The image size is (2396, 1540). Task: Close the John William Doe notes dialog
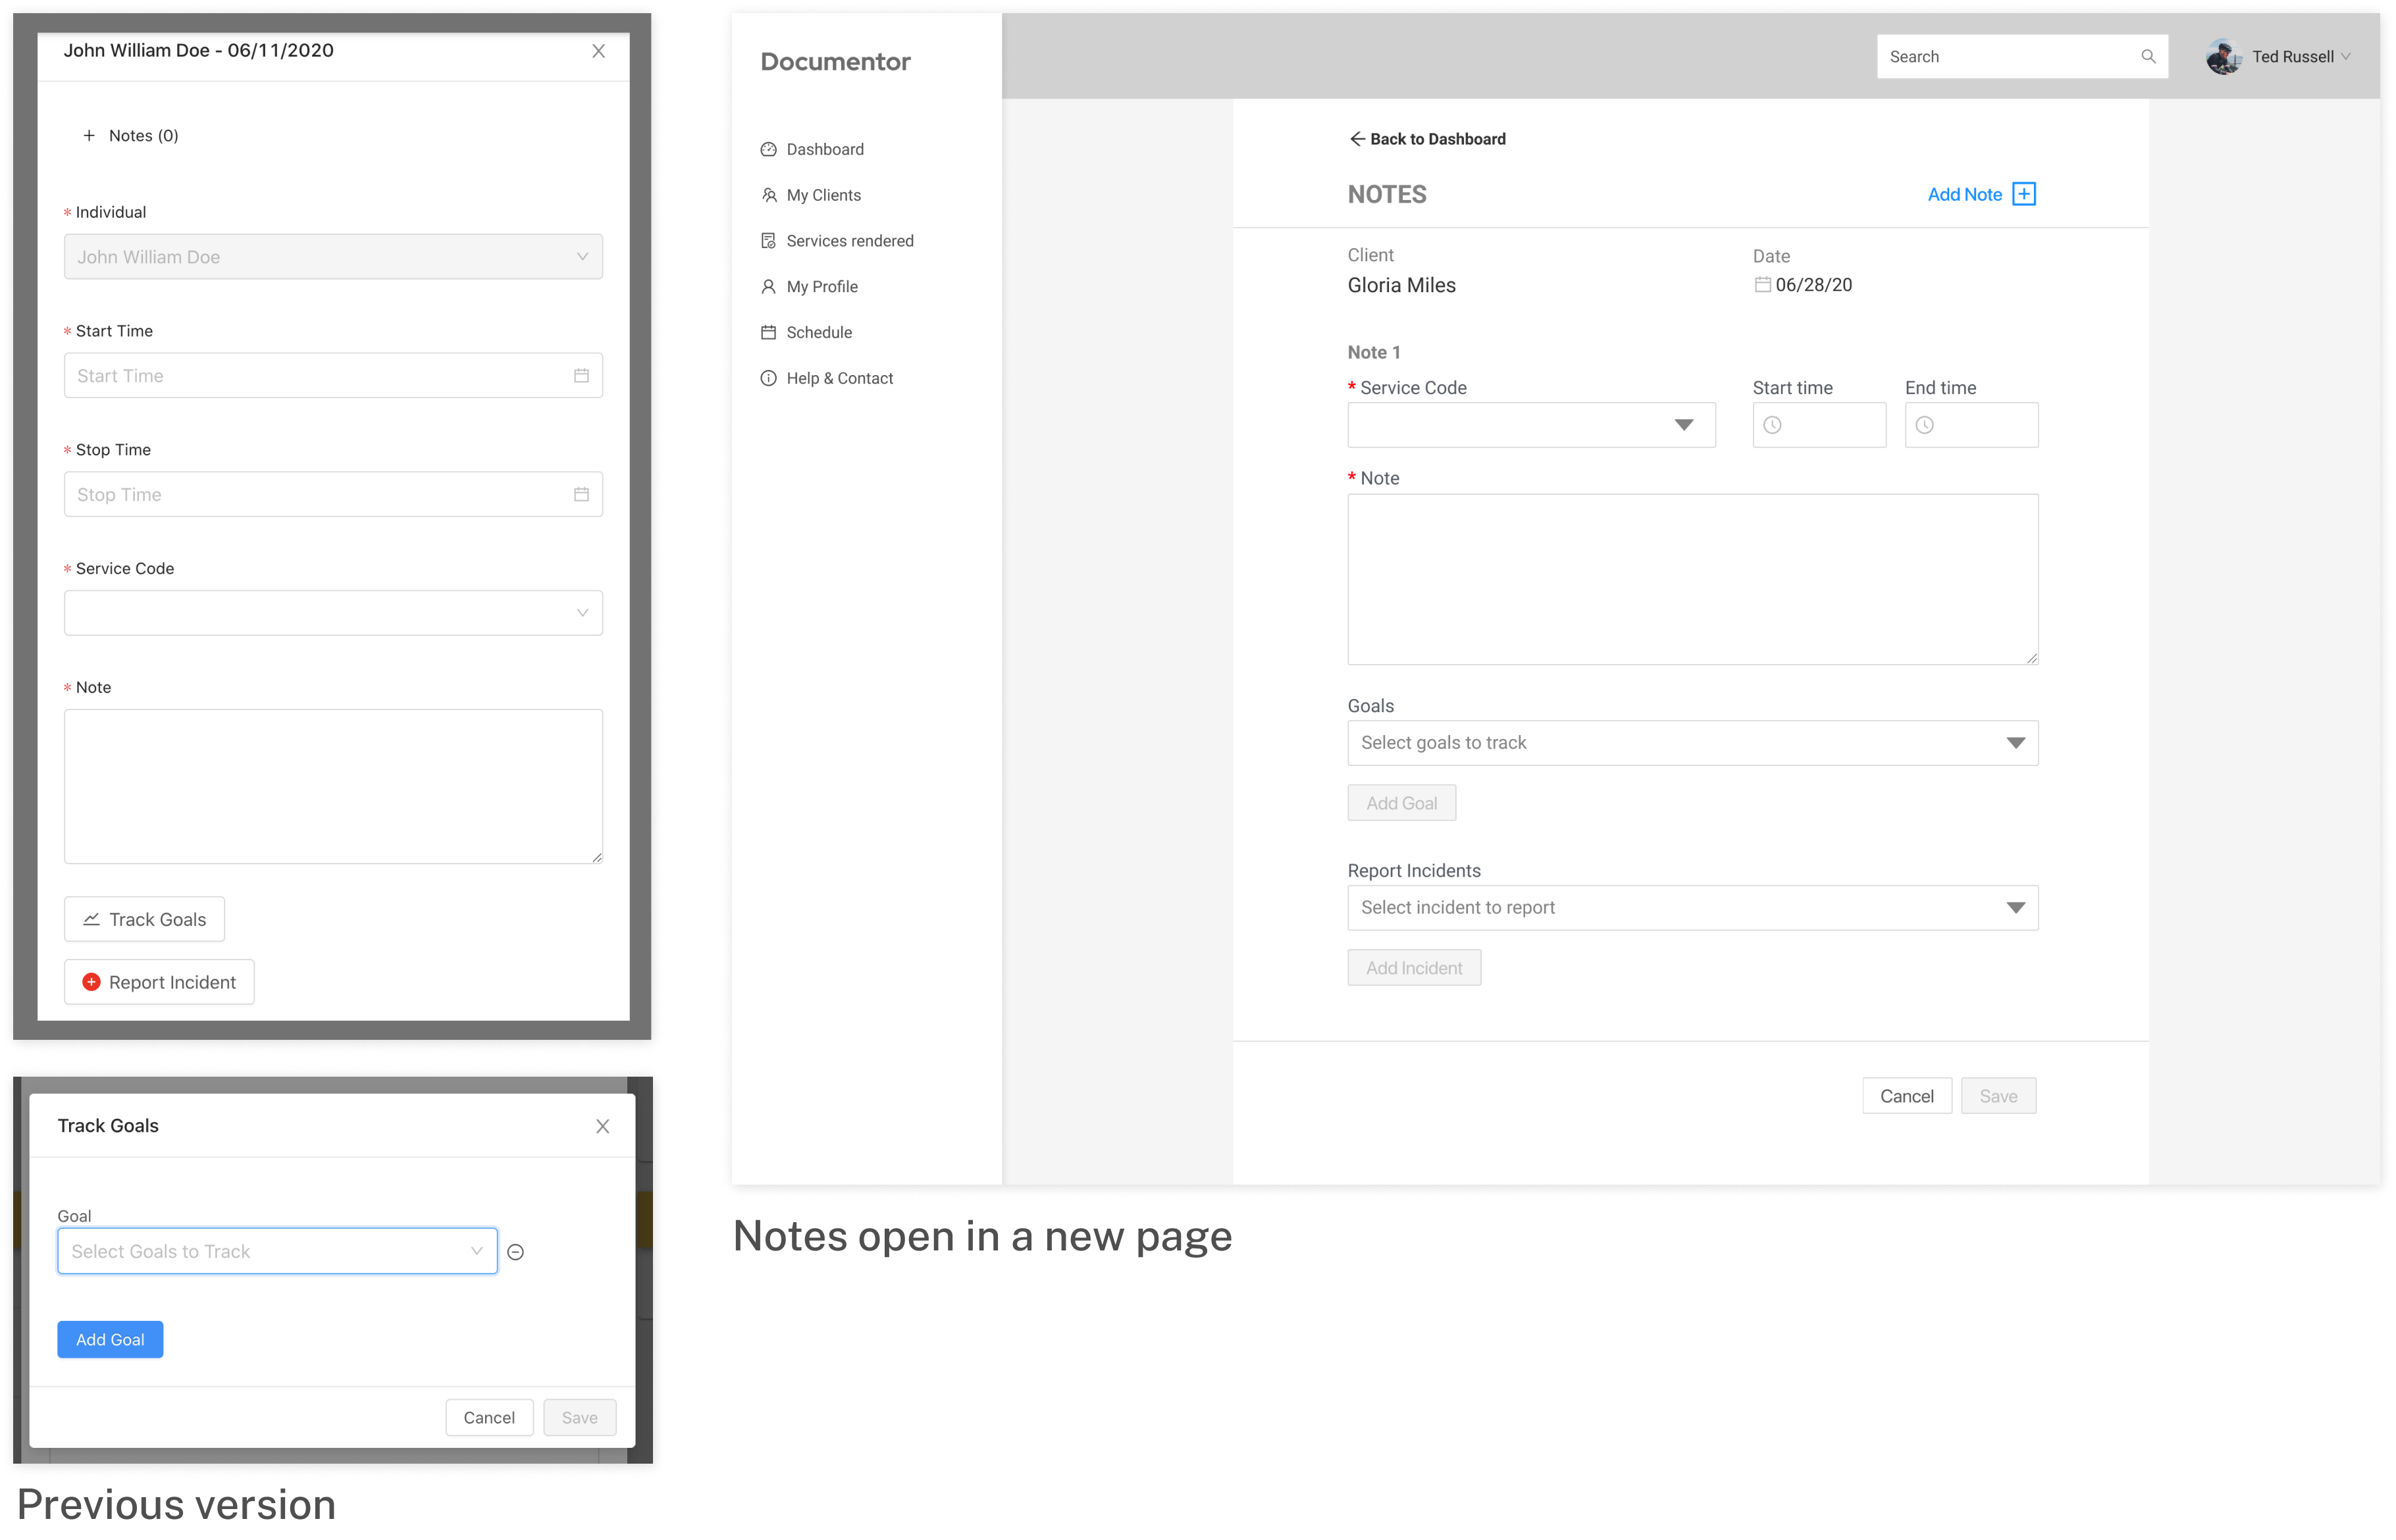pyautogui.click(x=598, y=51)
